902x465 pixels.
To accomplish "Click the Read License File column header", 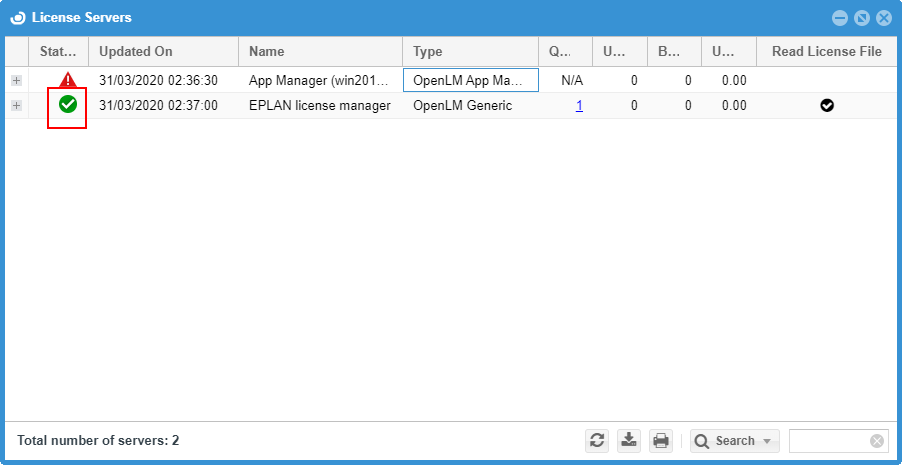I will [826, 52].
